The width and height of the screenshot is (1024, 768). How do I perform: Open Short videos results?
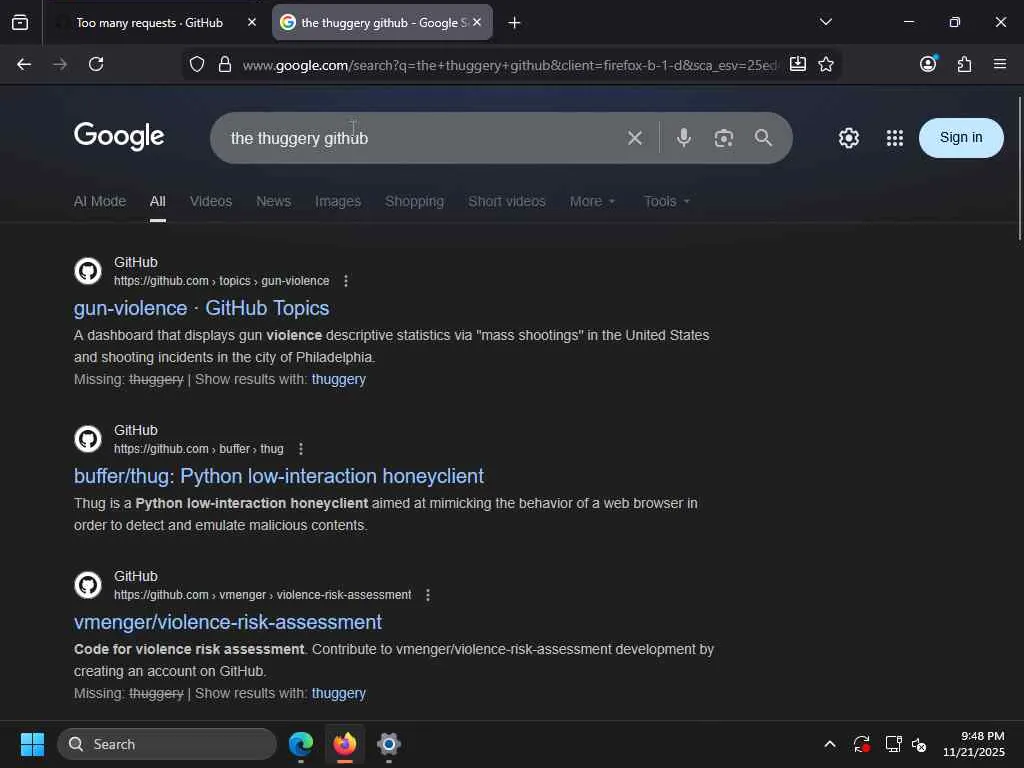[507, 202]
